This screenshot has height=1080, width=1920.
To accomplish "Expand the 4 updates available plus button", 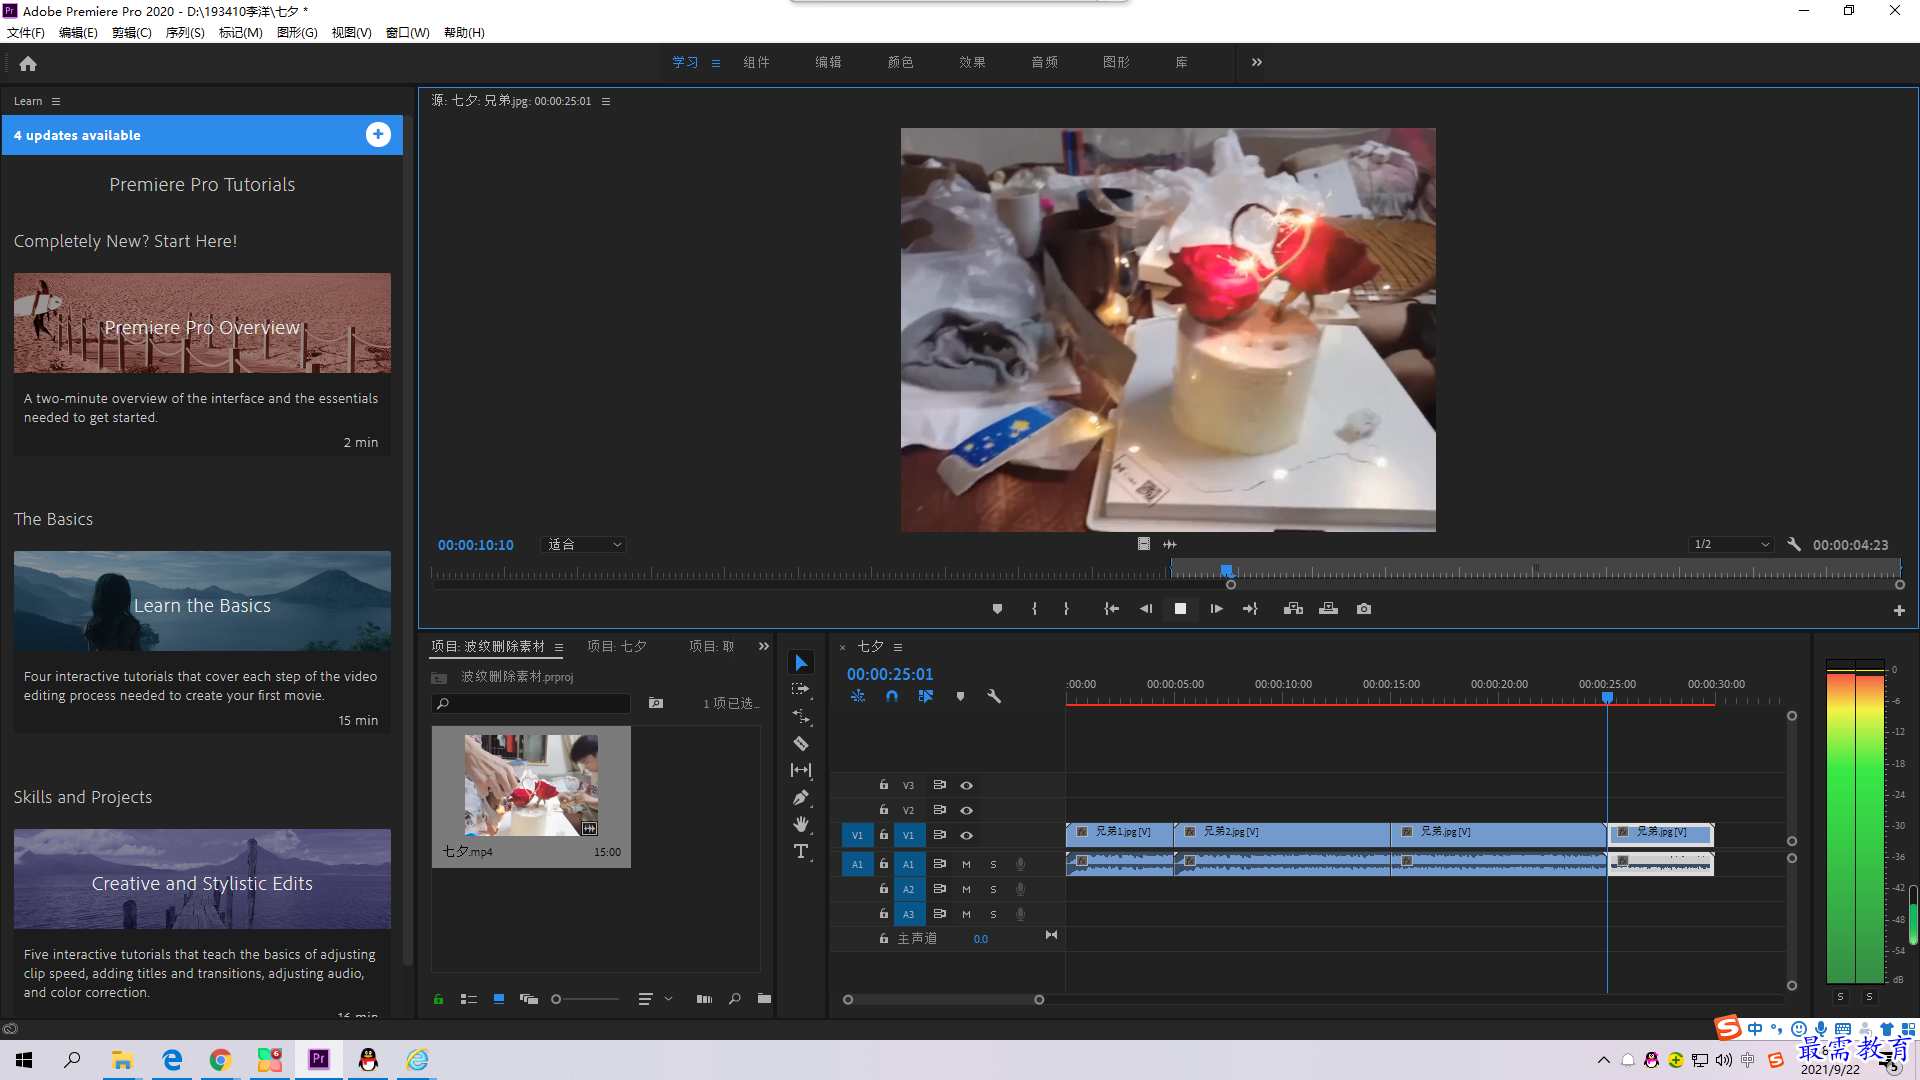I will click(x=378, y=135).
